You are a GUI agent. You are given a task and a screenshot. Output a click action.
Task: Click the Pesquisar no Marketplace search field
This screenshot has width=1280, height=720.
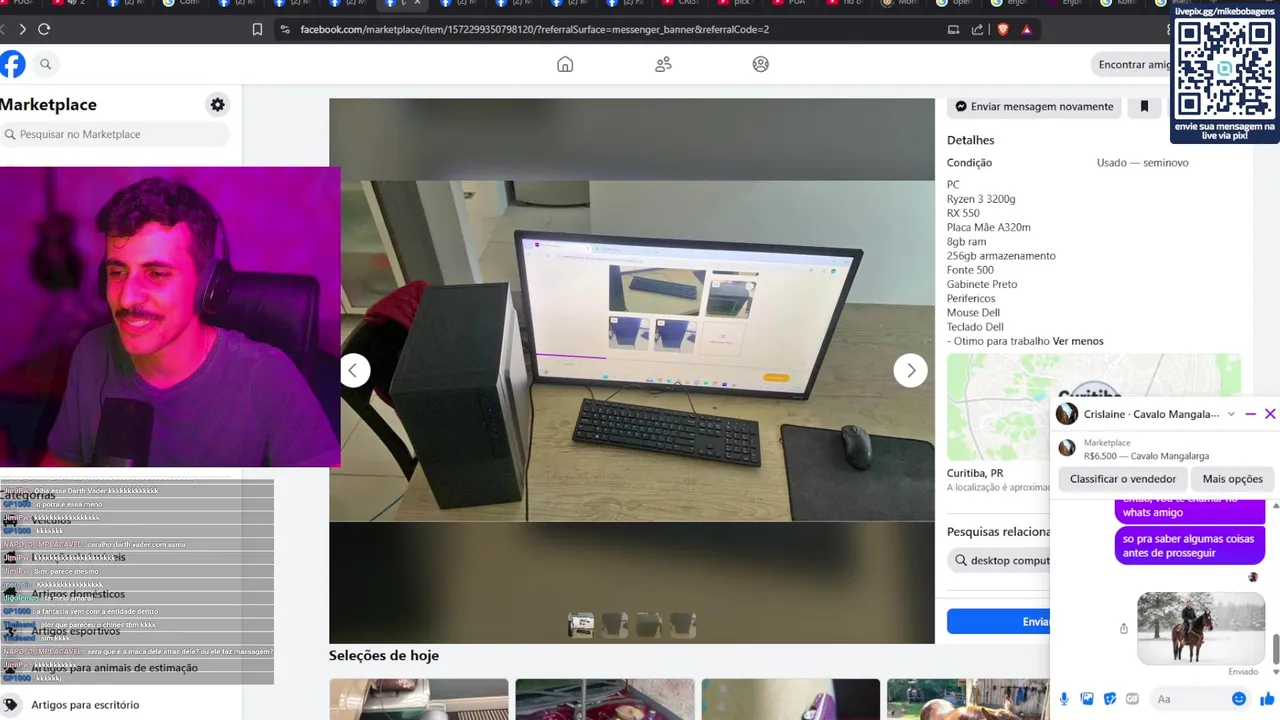click(115, 134)
